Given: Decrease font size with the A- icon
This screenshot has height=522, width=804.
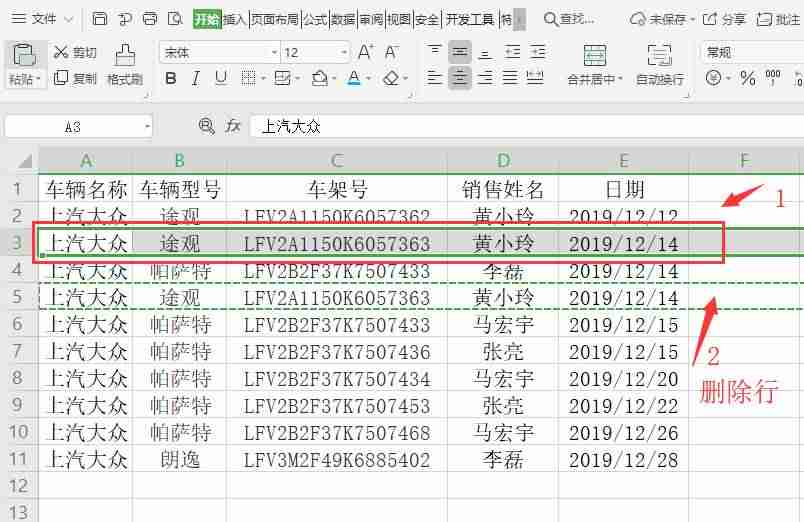Looking at the screenshot, I should tap(392, 52).
